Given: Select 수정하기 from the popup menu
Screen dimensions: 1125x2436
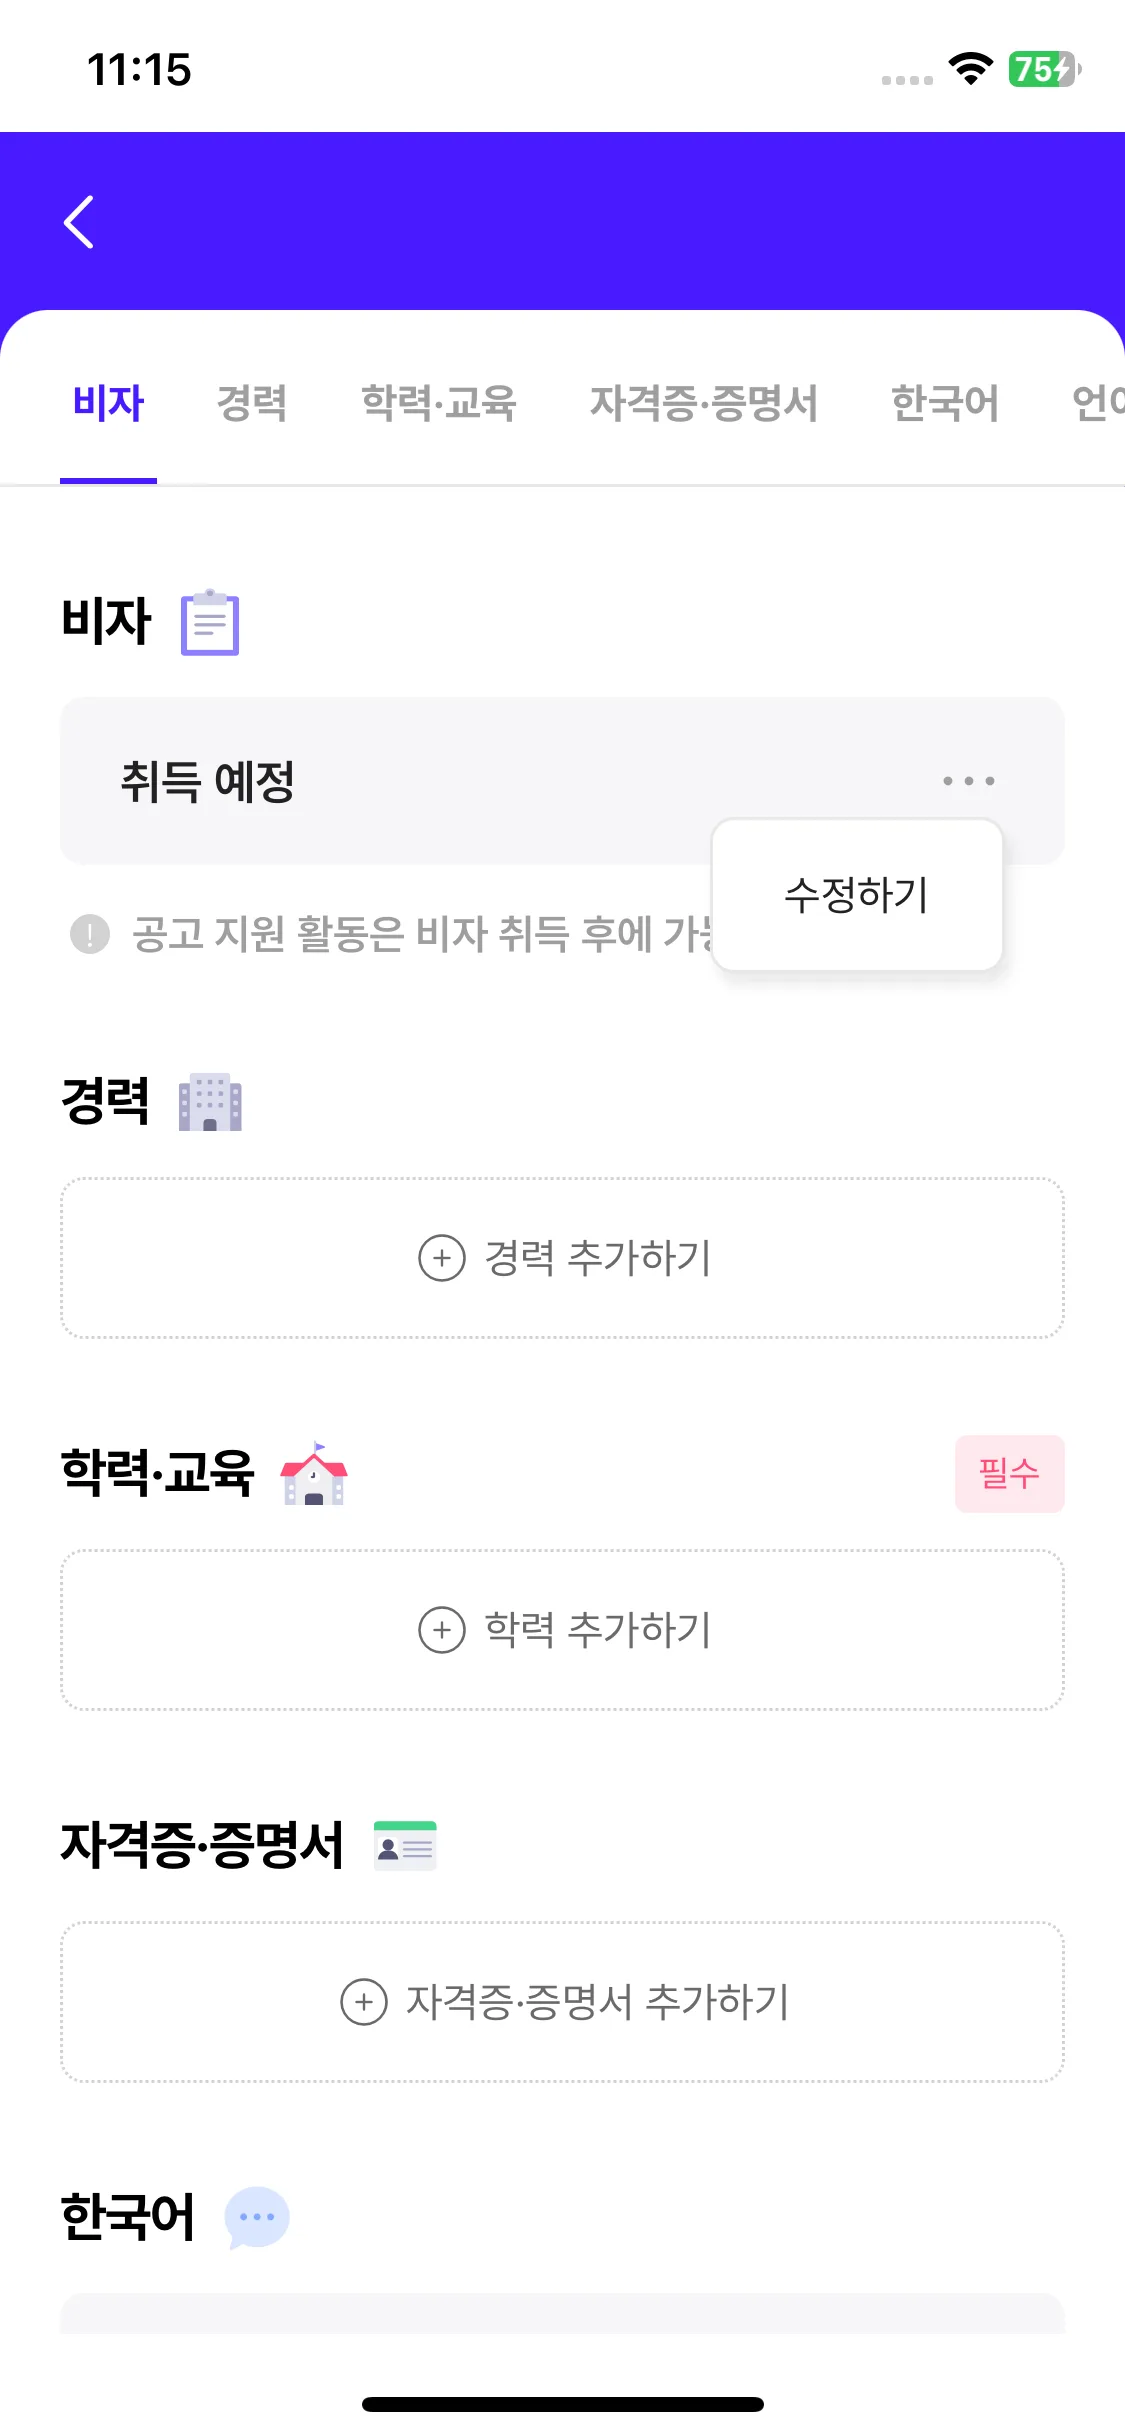Looking at the screenshot, I should [x=857, y=894].
